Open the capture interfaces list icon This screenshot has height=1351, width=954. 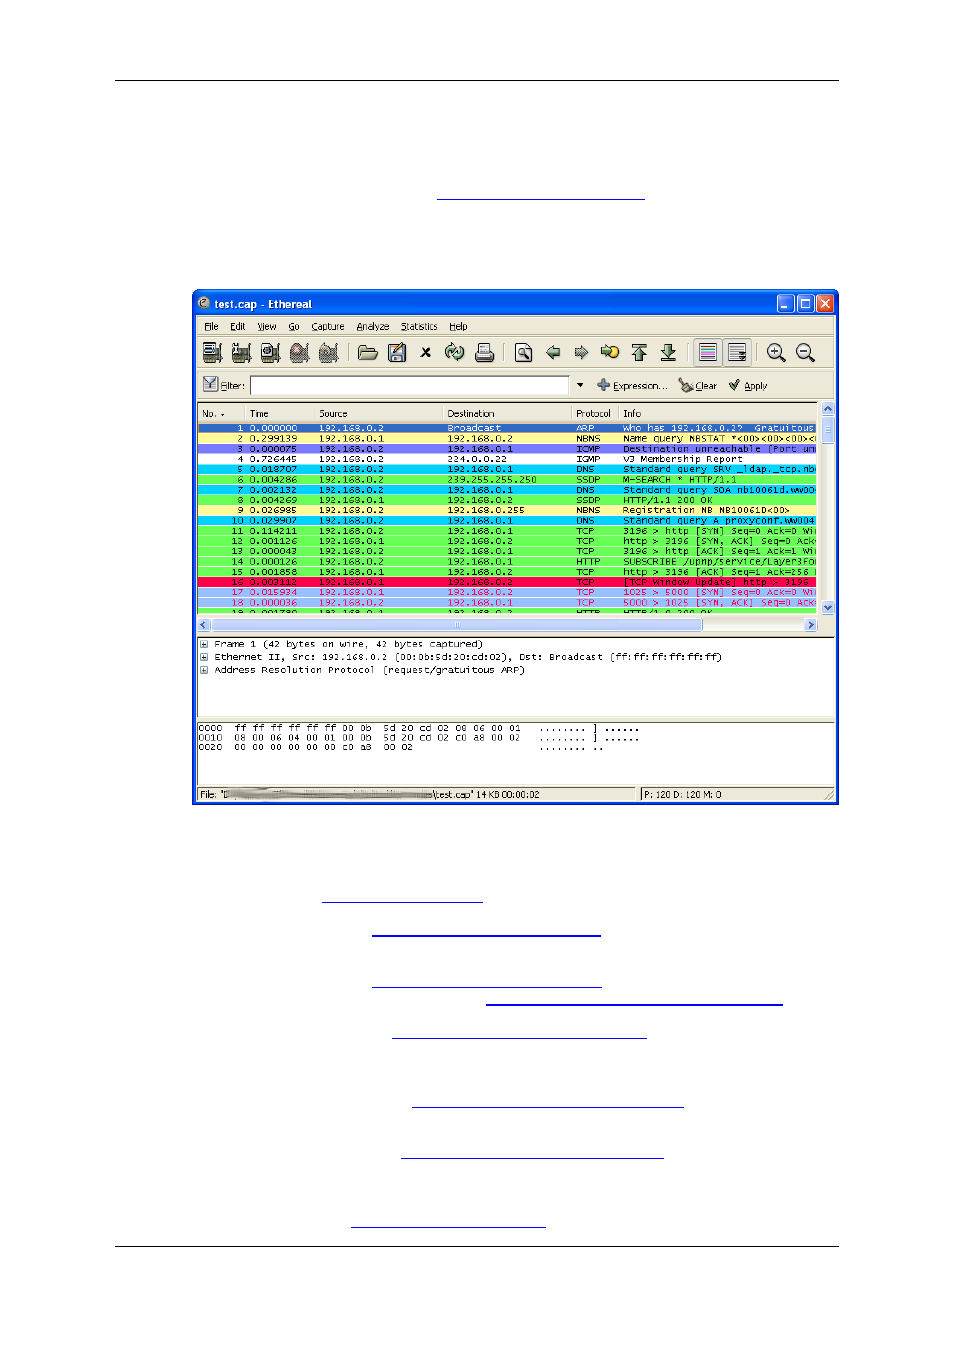212,352
